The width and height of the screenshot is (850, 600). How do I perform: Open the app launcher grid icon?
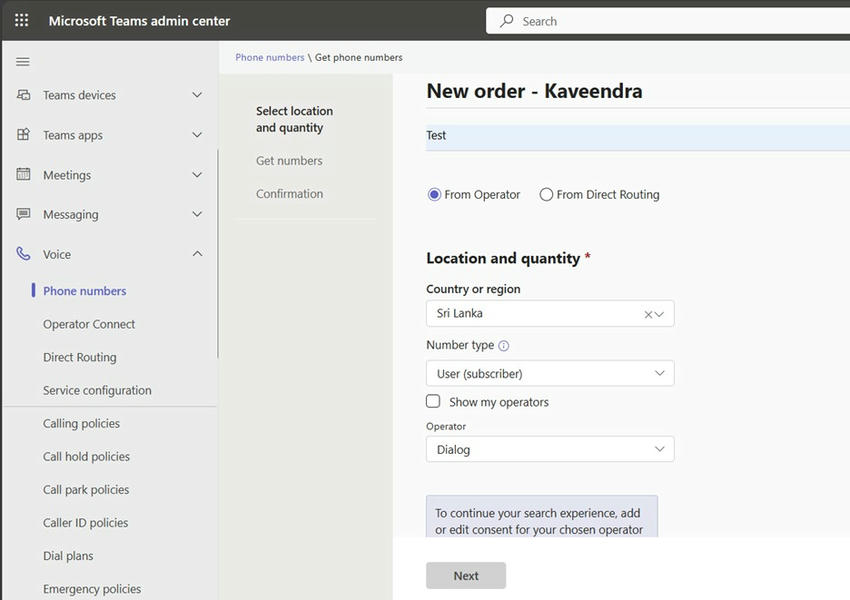point(22,21)
